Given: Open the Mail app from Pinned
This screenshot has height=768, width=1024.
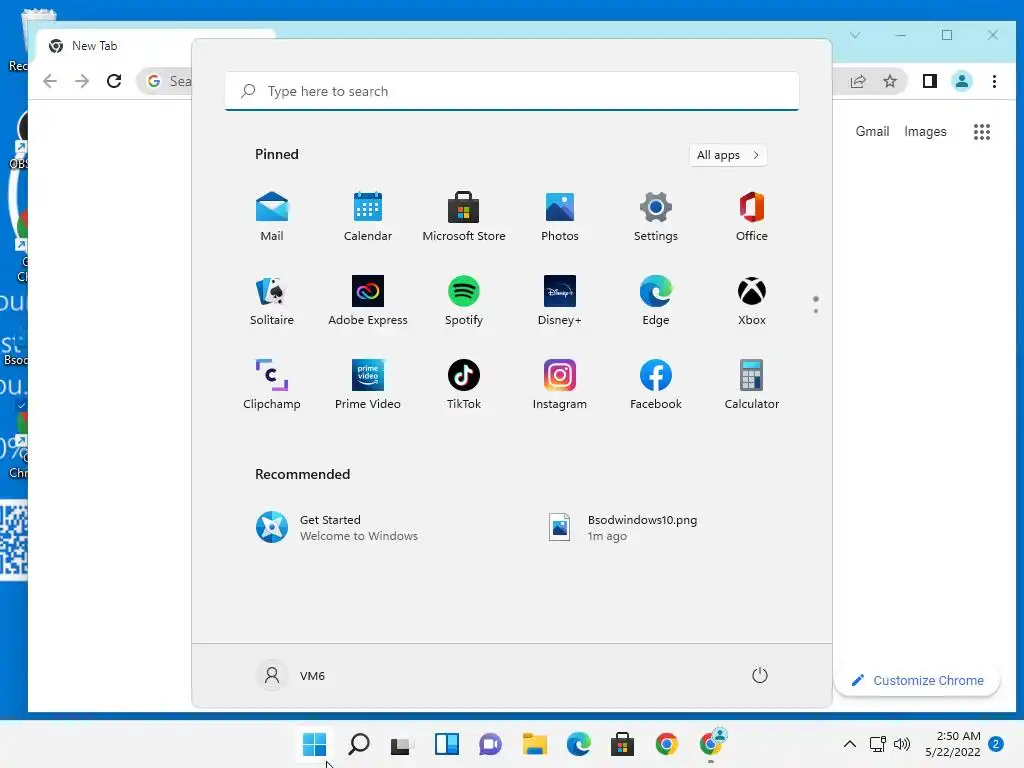Looking at the screenshot, I should click(x=272, y=217).
